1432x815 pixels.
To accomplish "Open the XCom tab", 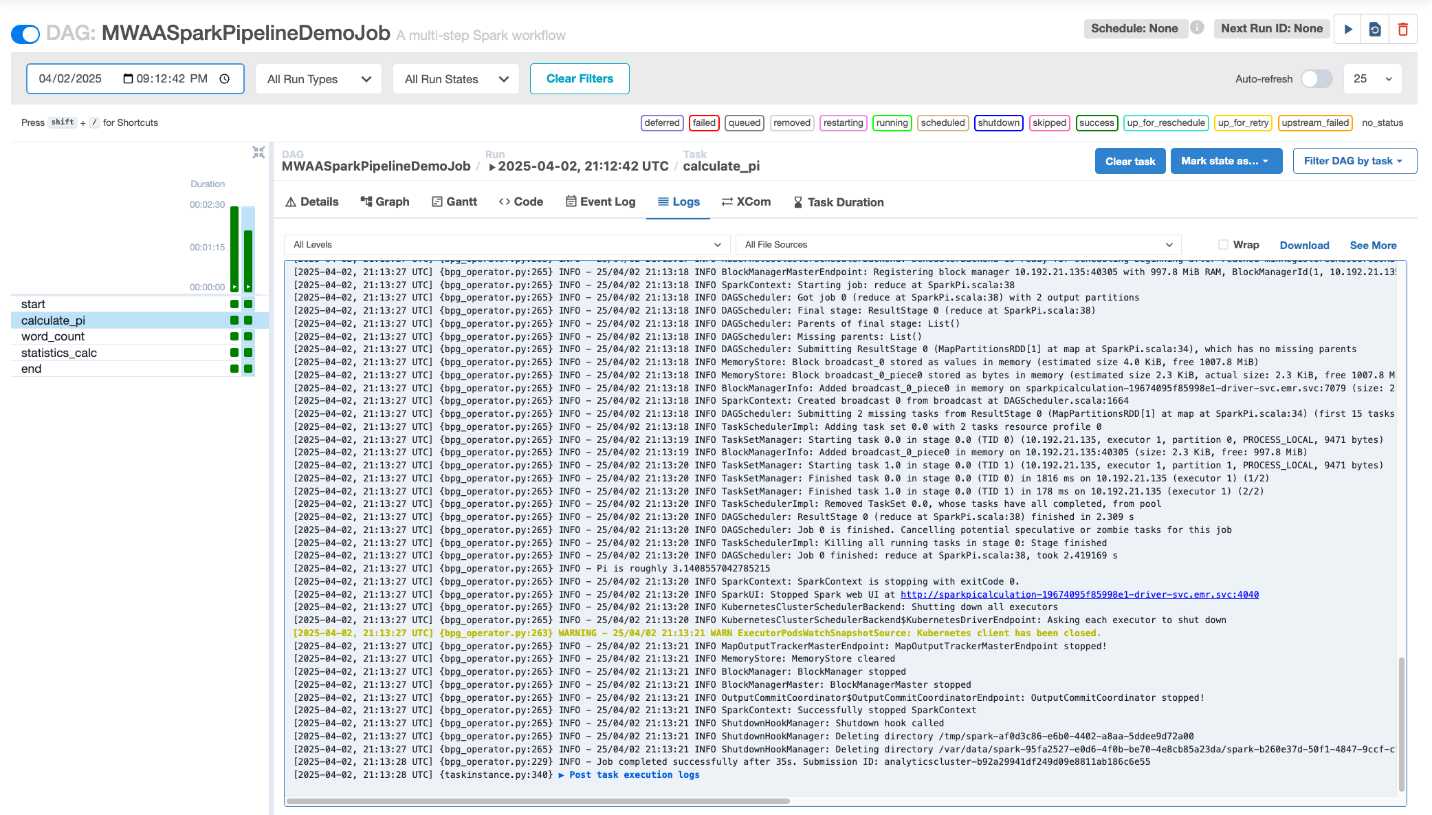I will (746, 202).
